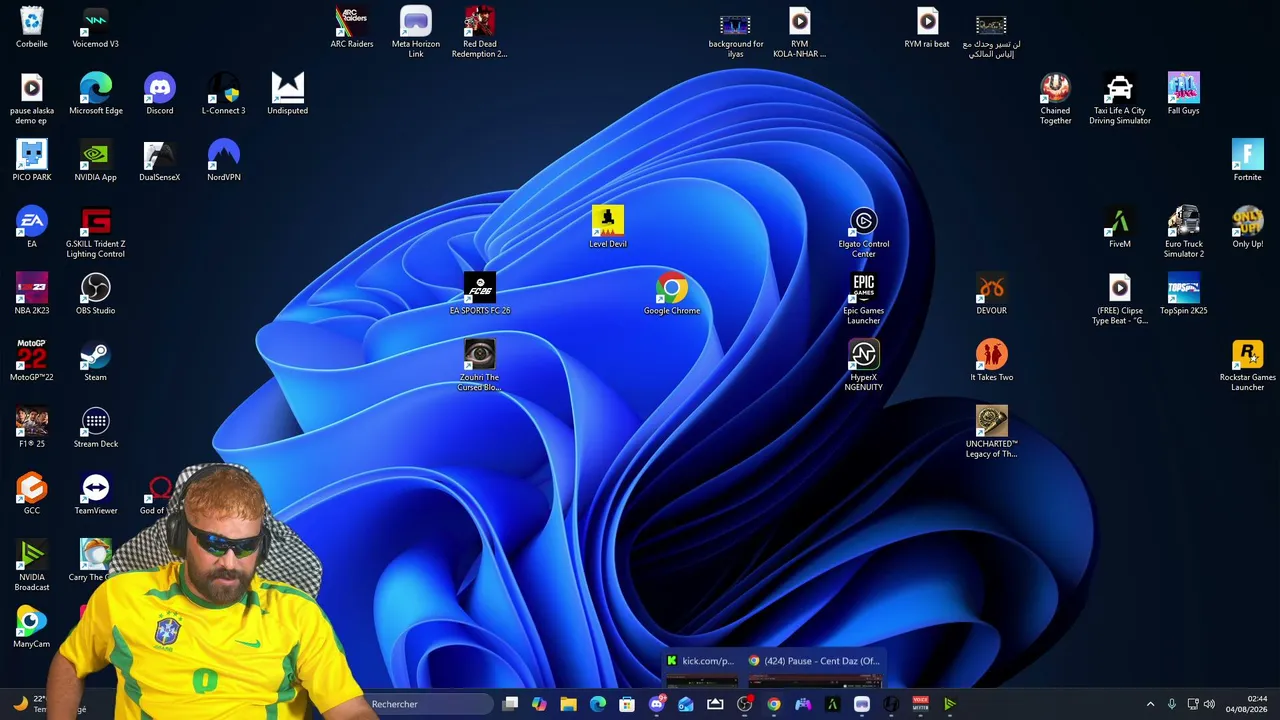
Task: Select the Fall Guys desktop icon
Action: click(1184, 94)
